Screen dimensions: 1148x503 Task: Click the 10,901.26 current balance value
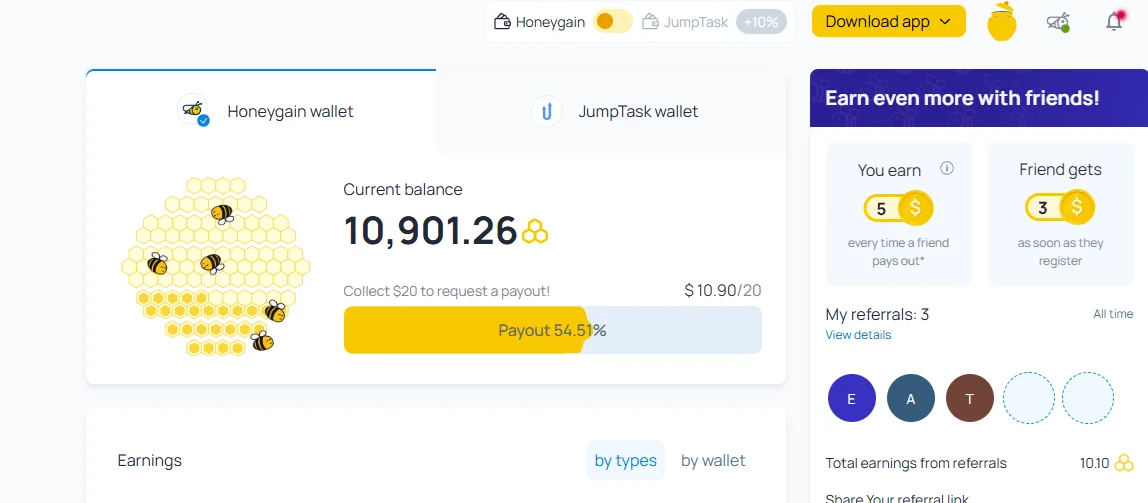click(x=430, y=231)
